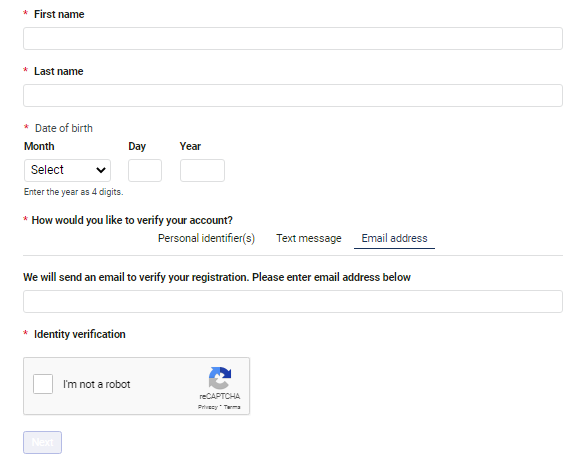Choose the Email address tab
Image resolution: width=583 pixels, height=473 pixels.
click(x=394, y=238)
